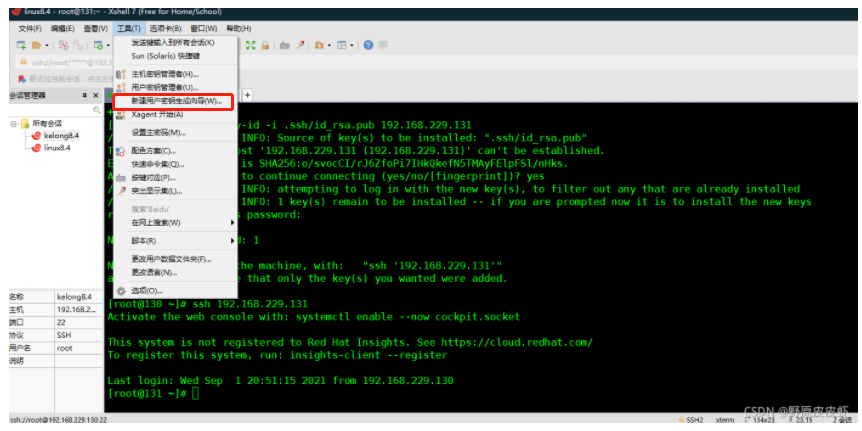Choose 设置主密码(M)

coord(175,132)
